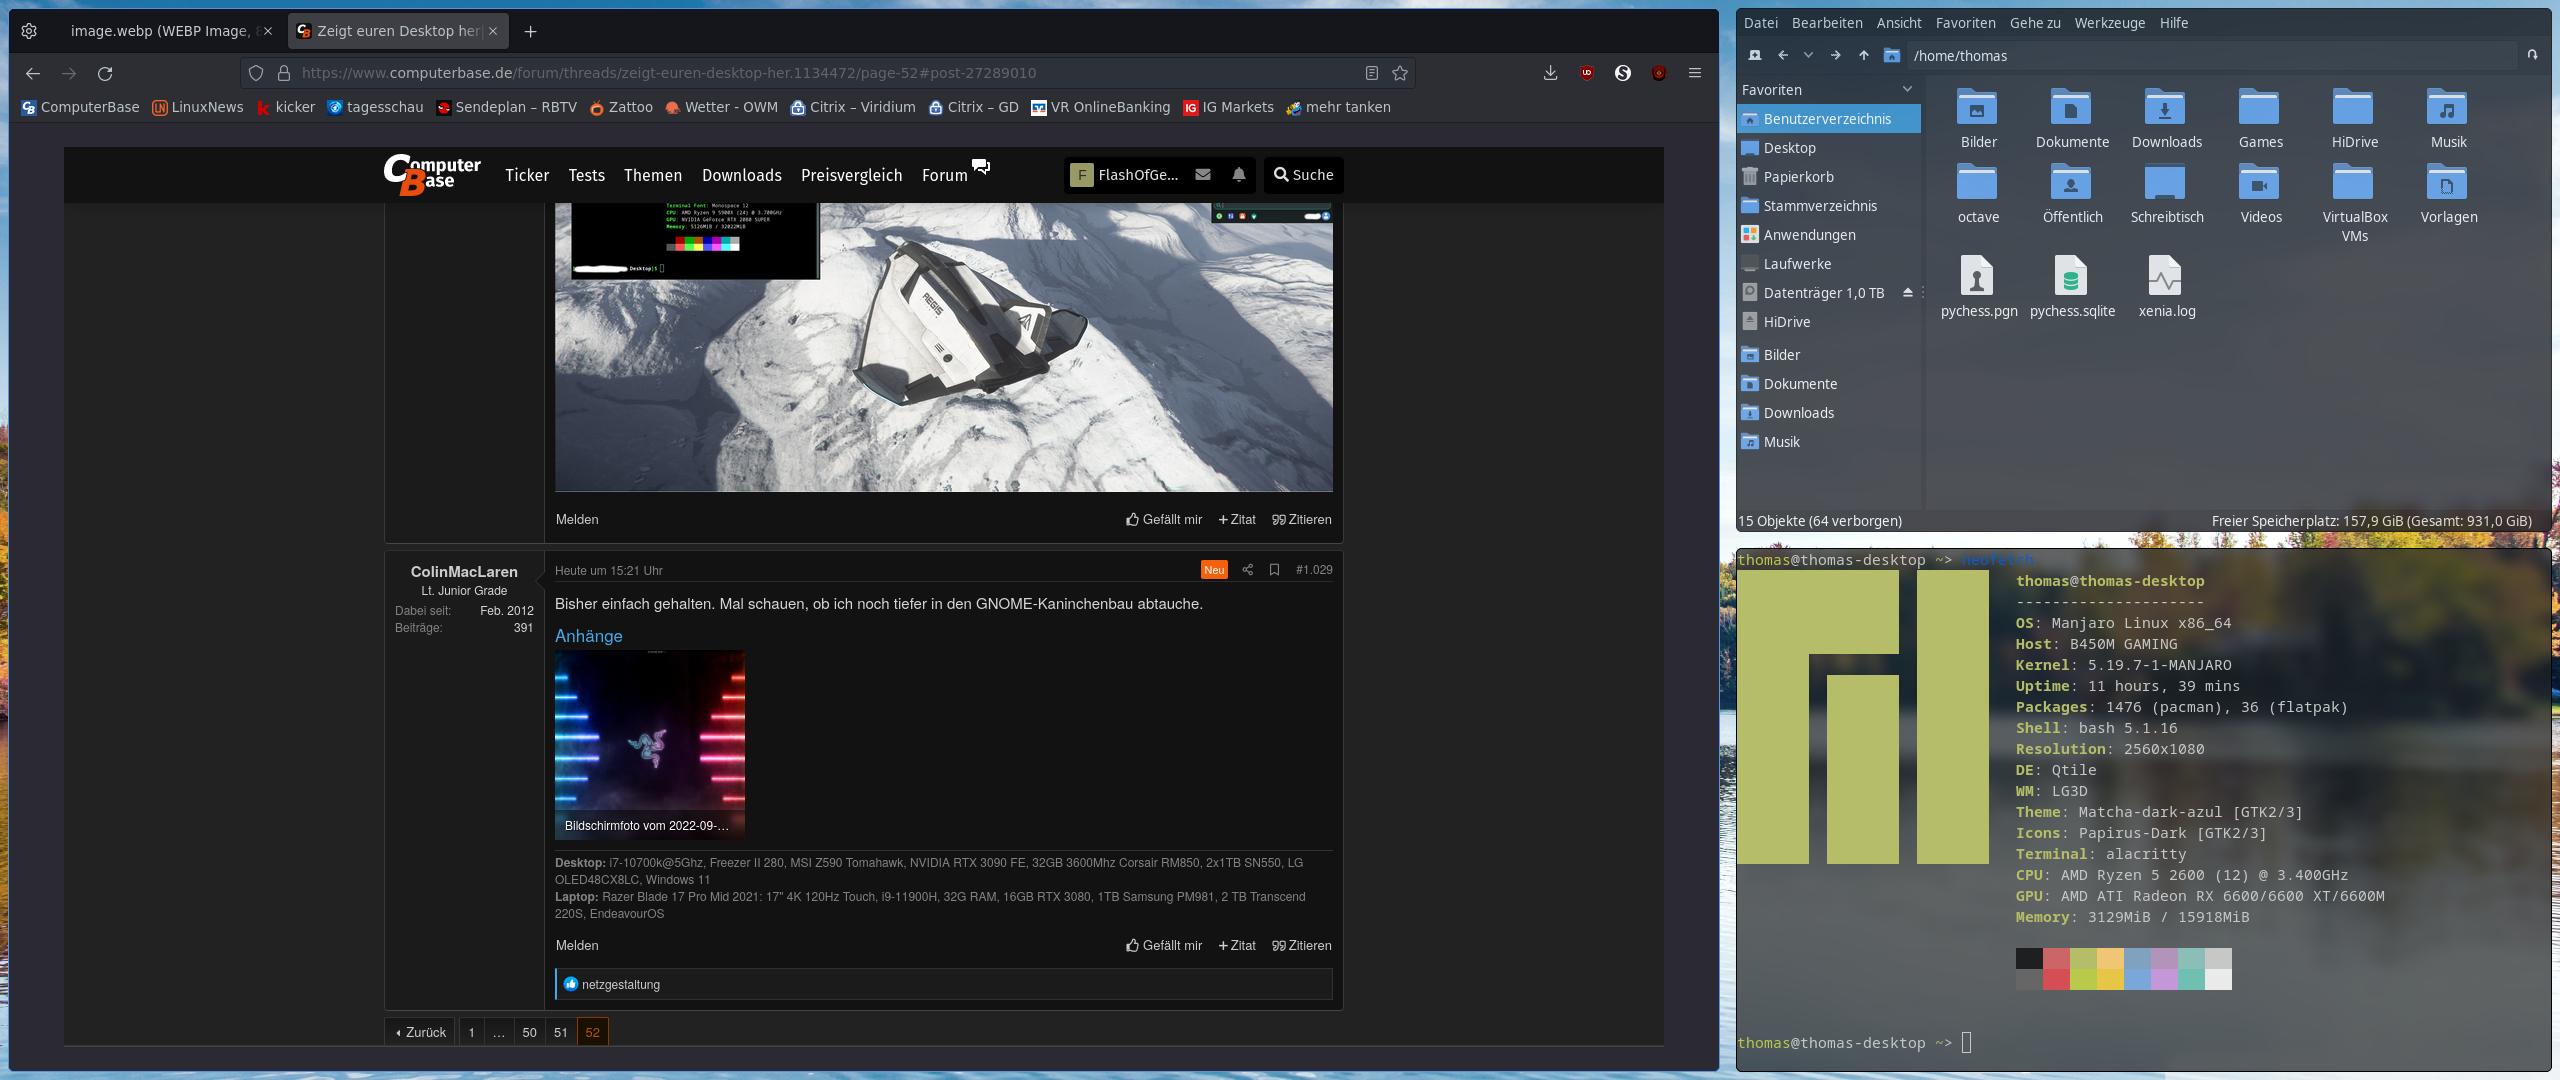Screen dimensions: 2560x1080
Task: Open the FlashOfGe... user account menu
Action: click(1125, 175)
